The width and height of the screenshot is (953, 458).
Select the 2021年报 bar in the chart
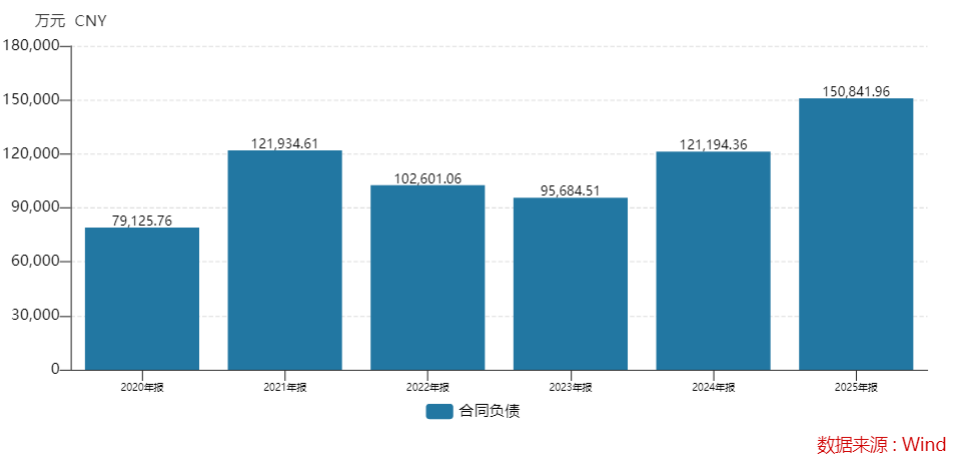(285, 260)
